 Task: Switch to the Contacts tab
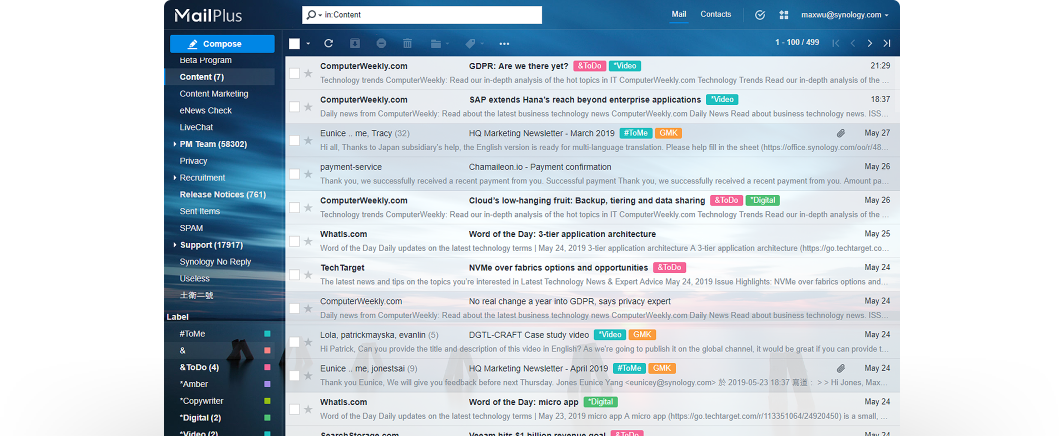click(715, 15)
